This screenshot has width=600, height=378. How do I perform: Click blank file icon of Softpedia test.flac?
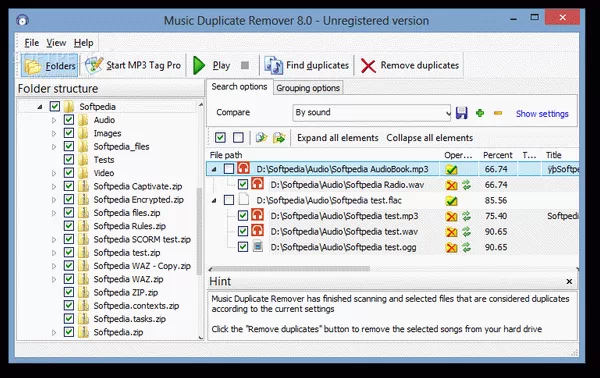[243, 200]
